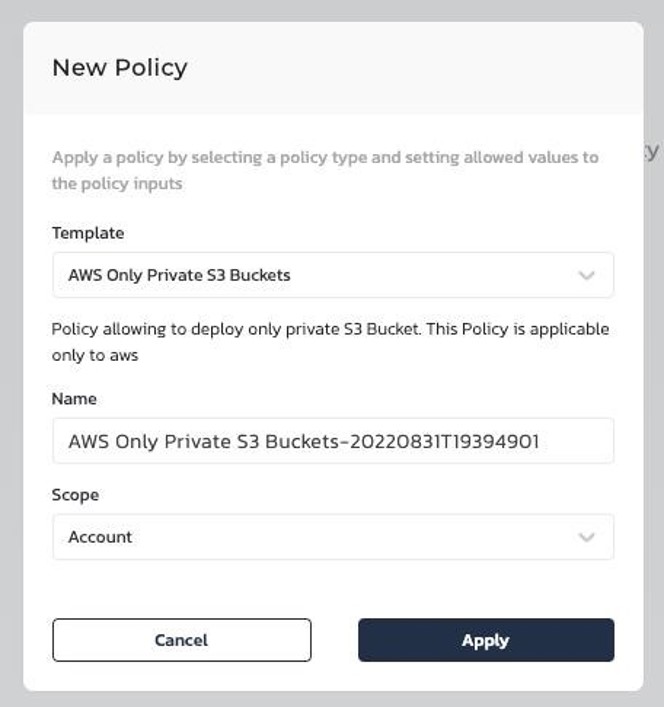Viewport: 664px width, 707px height.
Task: Select the 'Account' scope value text
Action: (100, 537)
